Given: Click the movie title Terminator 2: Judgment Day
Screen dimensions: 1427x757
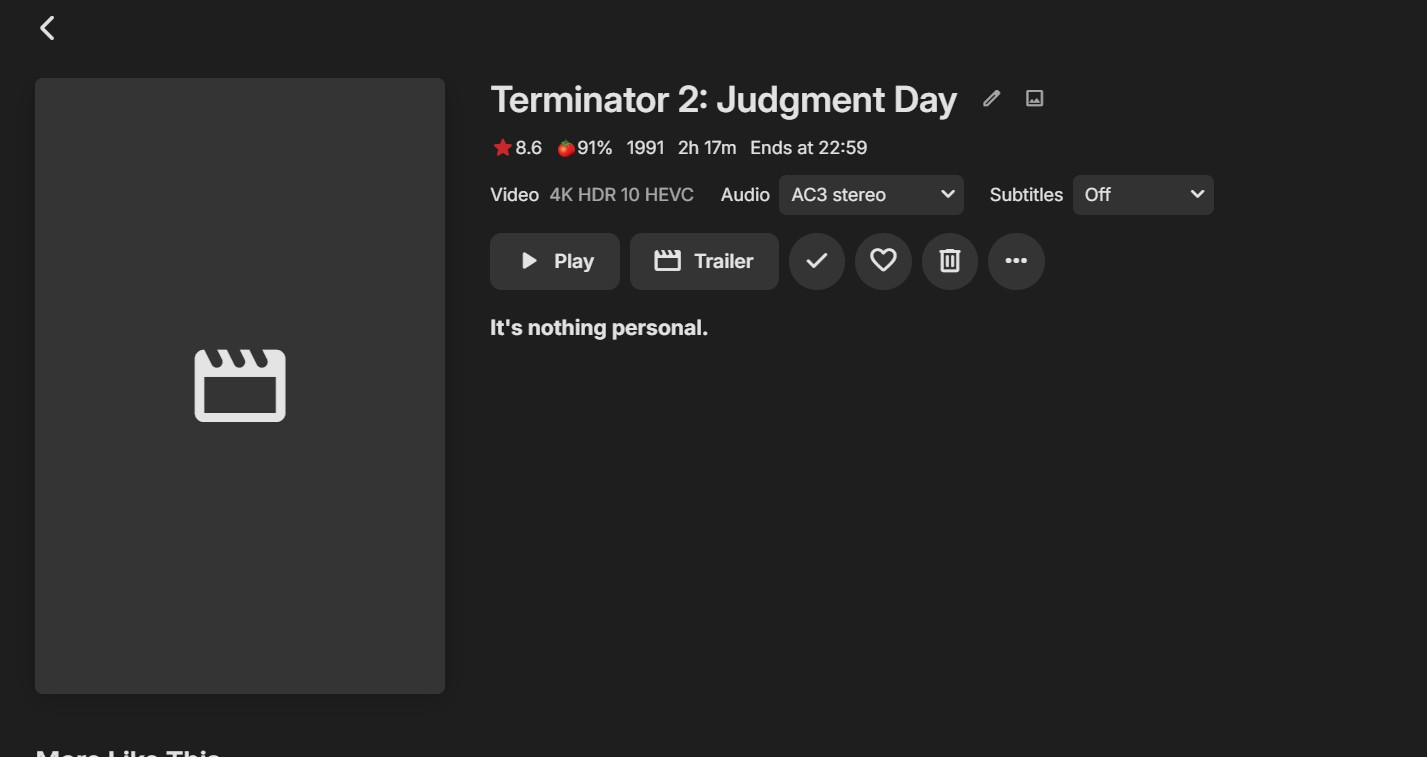Looking at the screenshot, I should (723, 100).
